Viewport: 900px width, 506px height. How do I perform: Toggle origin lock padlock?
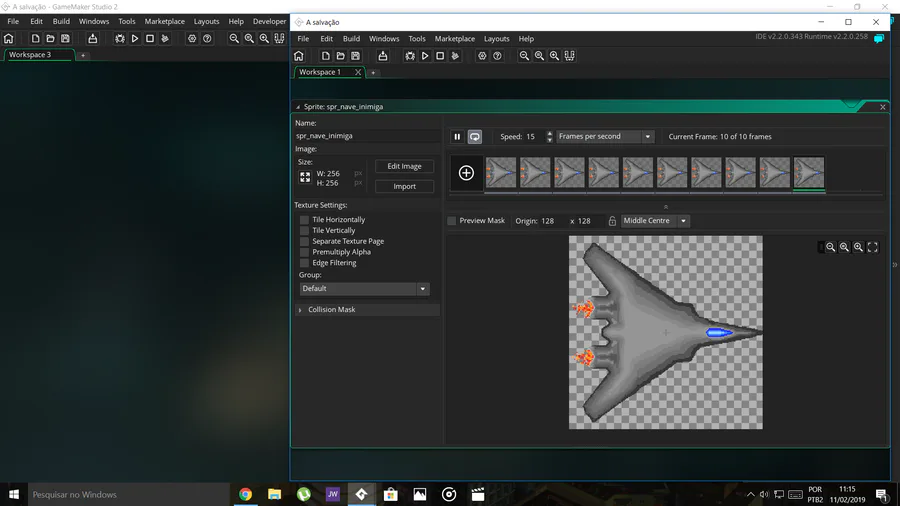(612, 221)
